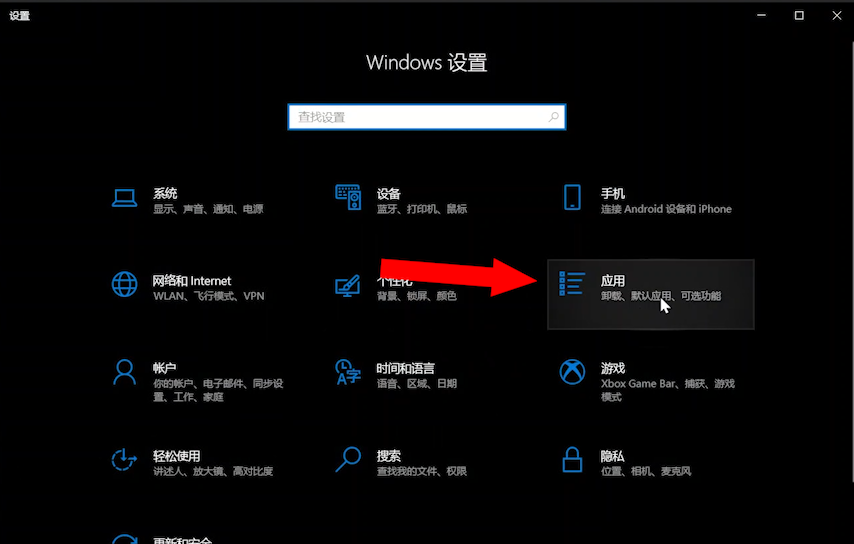Close the 设置 window
Viewport: 854px width, 544px height.
pos(837,15)
